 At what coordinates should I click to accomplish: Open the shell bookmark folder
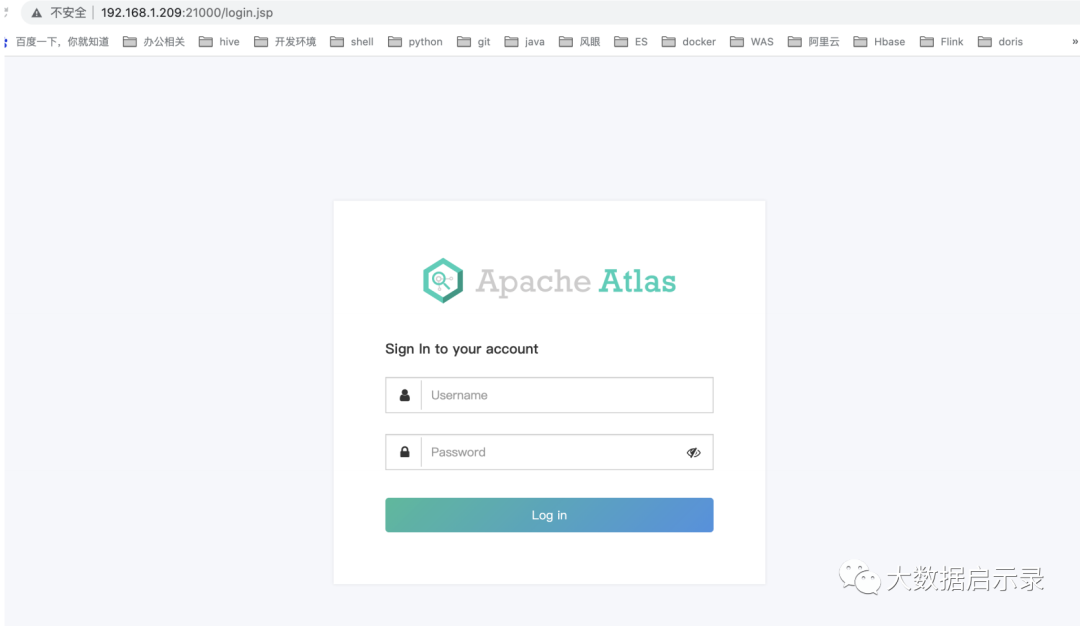coord(351,42)
